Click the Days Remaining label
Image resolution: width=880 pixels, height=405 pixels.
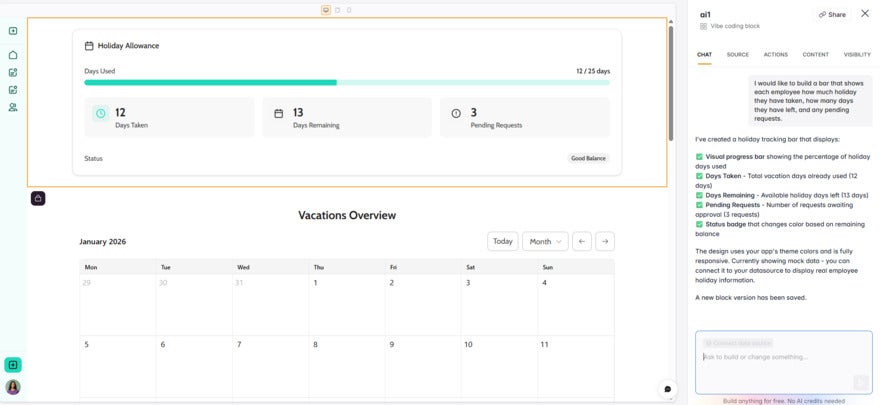click(316, 126)
